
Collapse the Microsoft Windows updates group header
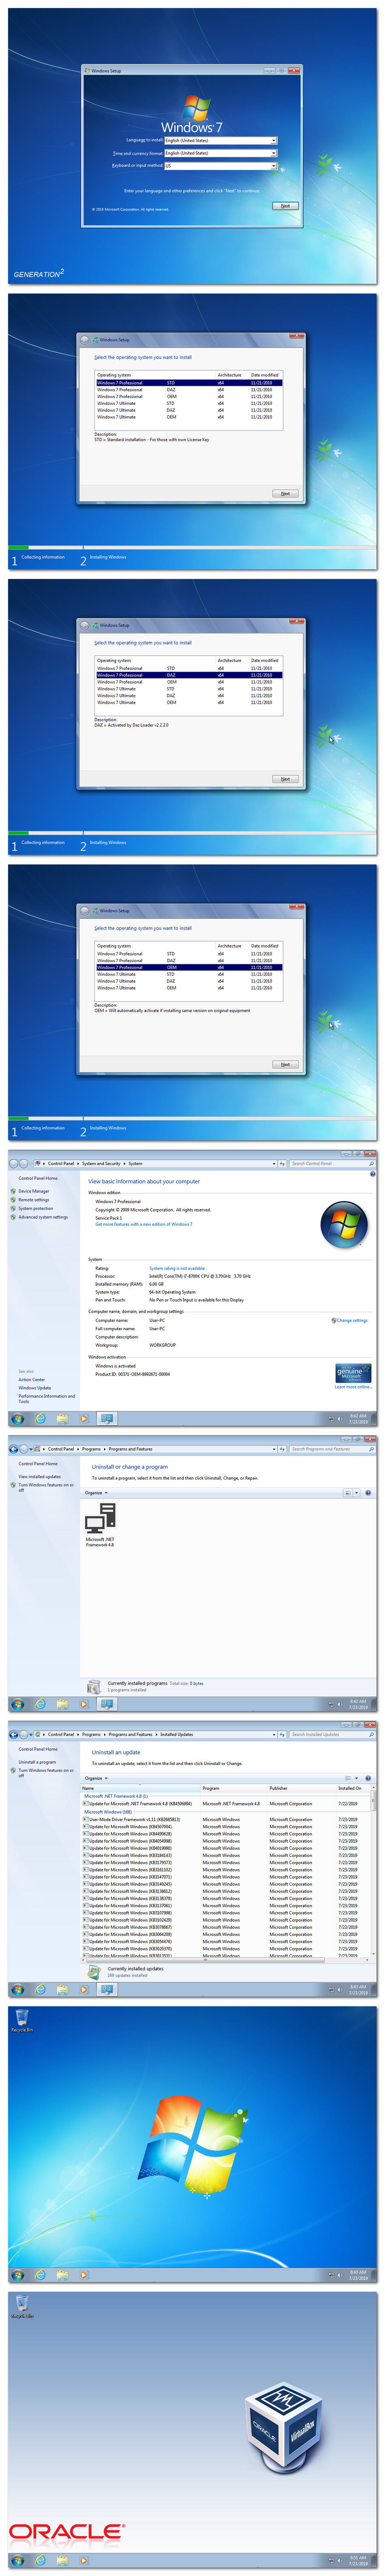tap(107, 1811)
